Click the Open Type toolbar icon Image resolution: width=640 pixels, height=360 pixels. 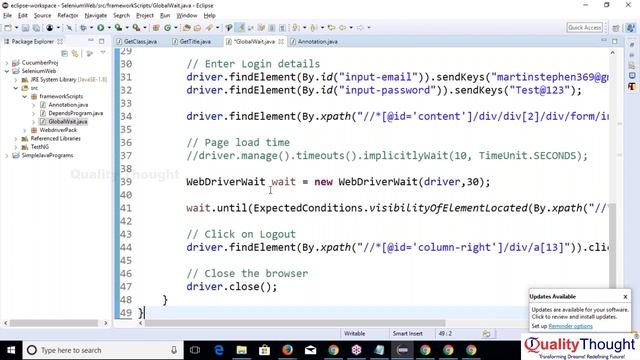click(187, 28)
